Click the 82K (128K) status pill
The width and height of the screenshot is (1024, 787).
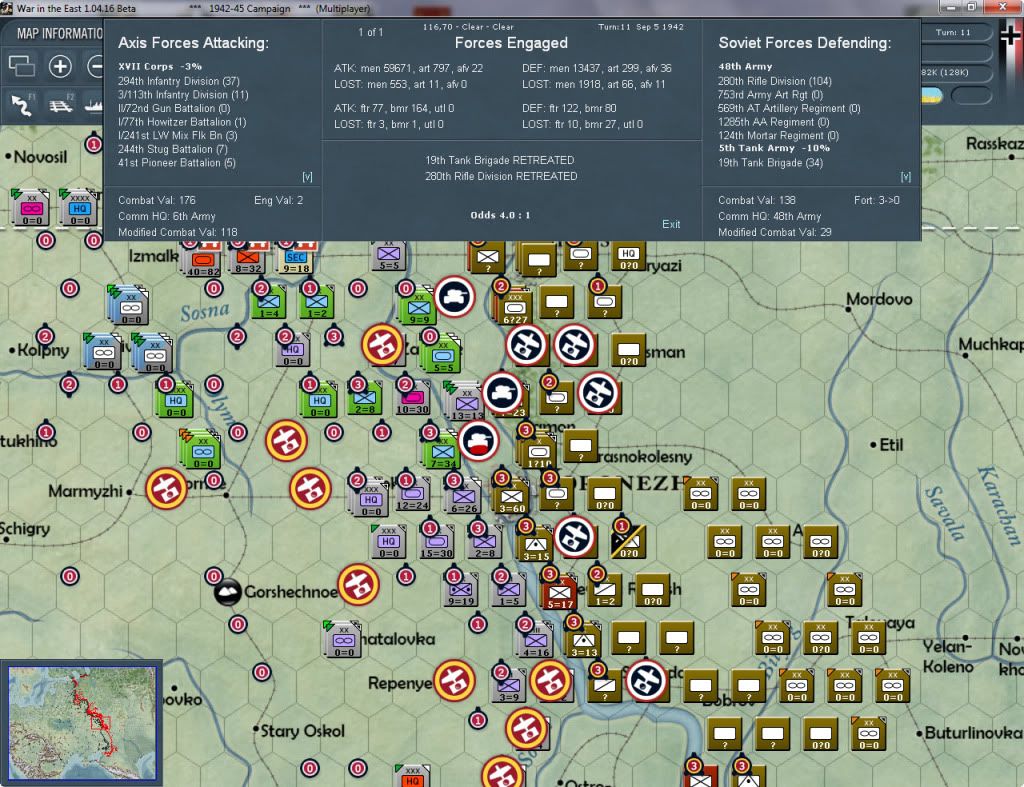tap(955, 72)
